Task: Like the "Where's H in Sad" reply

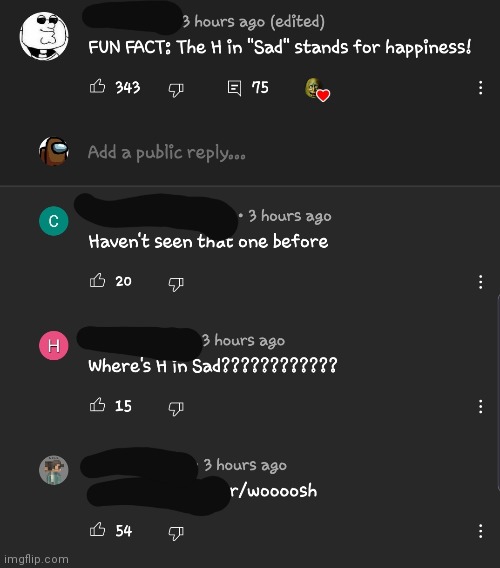Action: point(97,405)
